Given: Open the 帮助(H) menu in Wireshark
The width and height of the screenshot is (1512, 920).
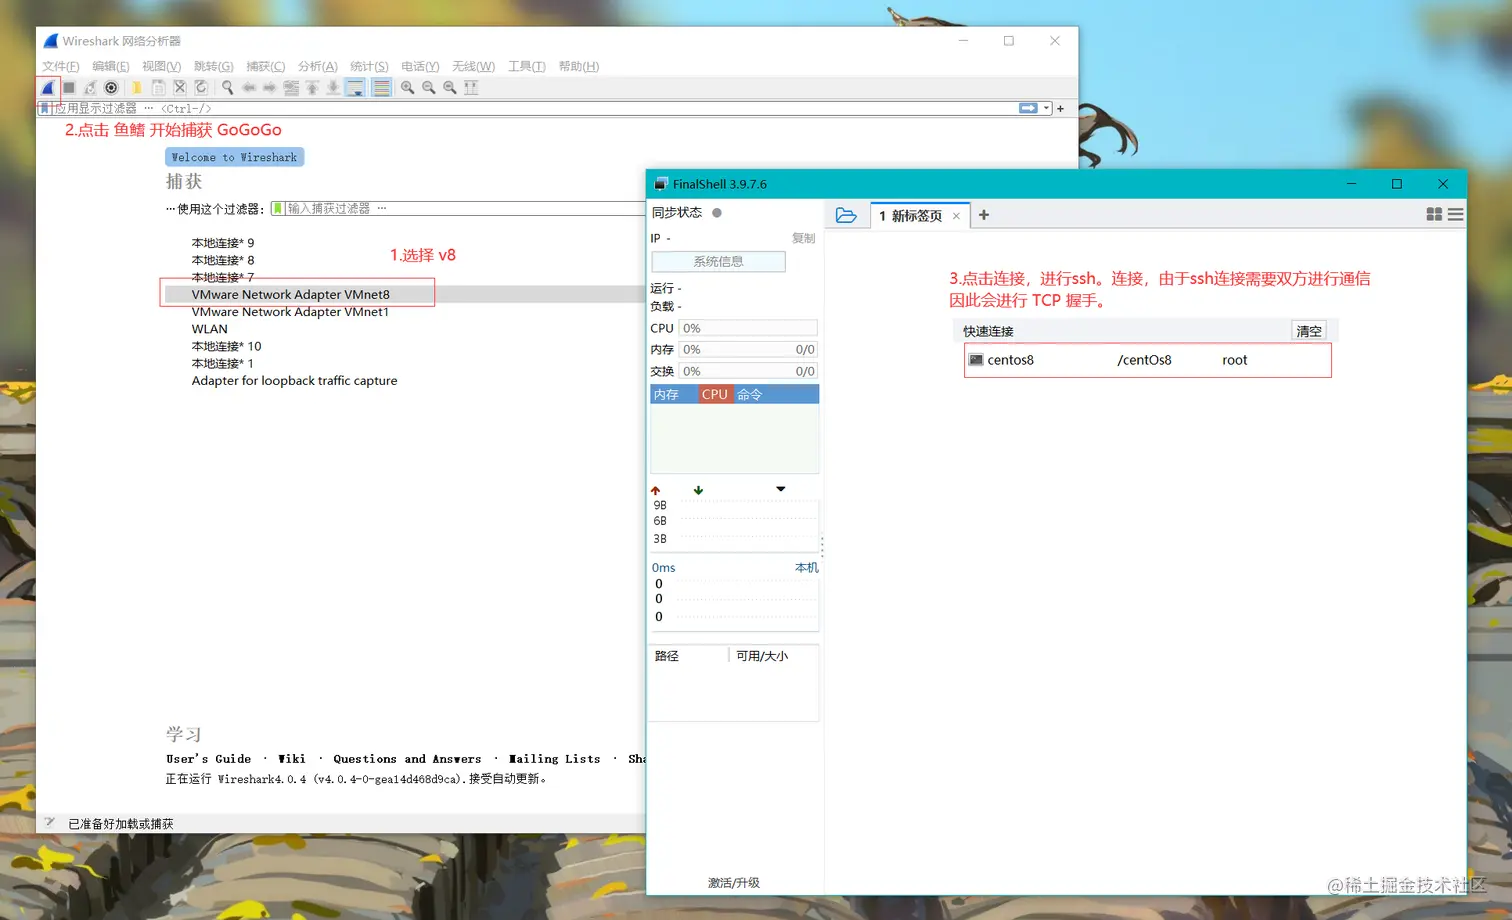Looking at the screenshot, I should [578, 66].
